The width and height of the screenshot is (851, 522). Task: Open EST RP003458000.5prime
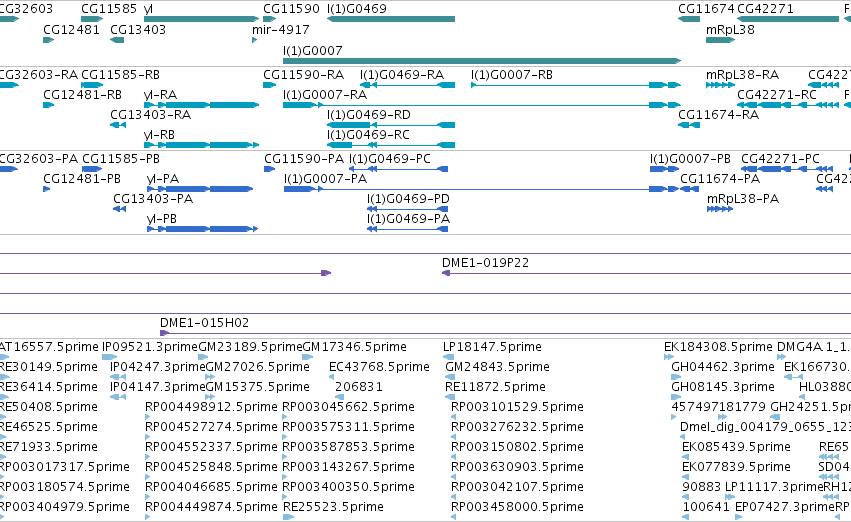(x=454, y=517)
